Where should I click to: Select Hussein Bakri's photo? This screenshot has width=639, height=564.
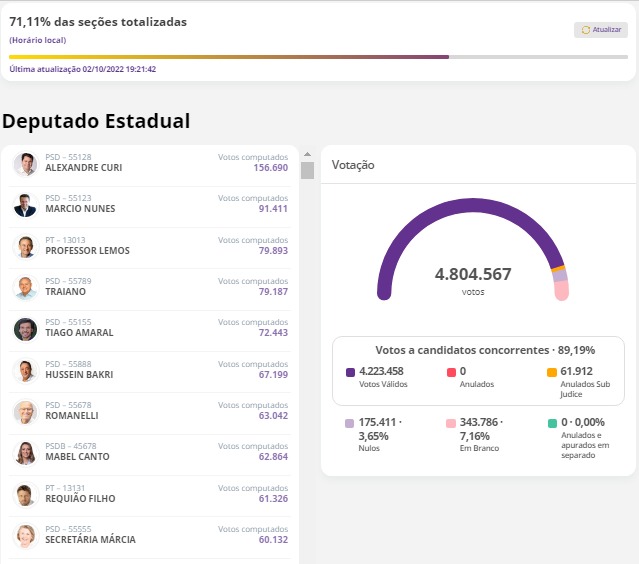pos(25,371)
